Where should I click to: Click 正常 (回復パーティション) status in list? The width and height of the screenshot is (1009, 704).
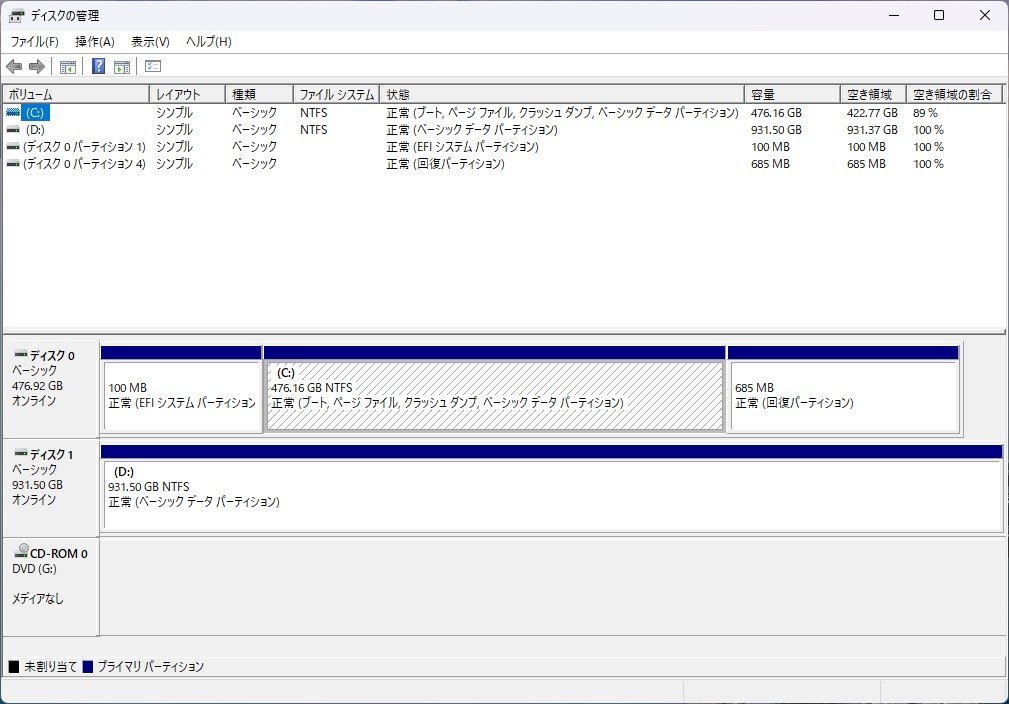pyautogui.click(x=445, y=163)
